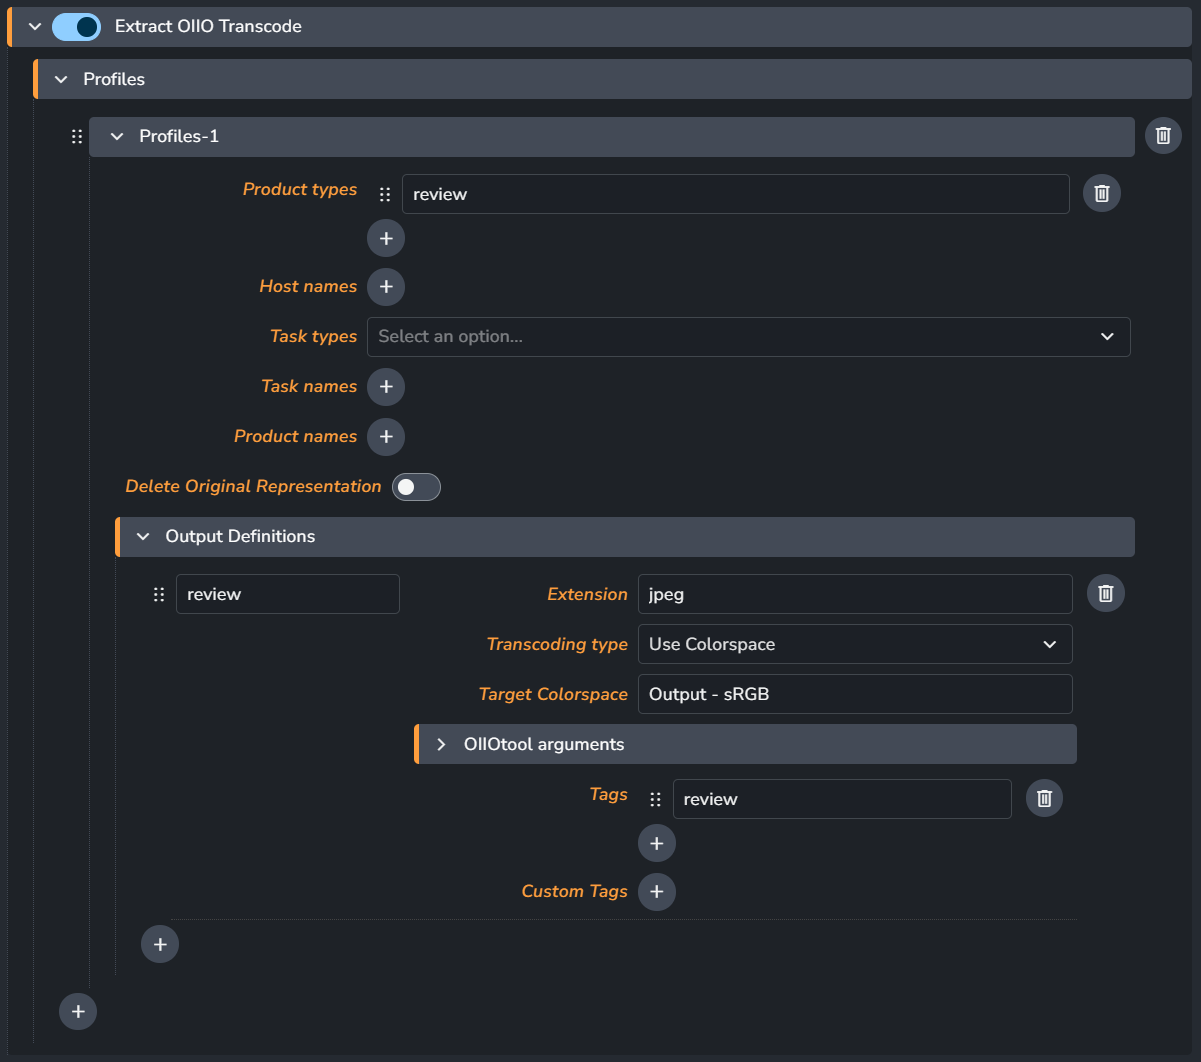Open Transcoding type dropdown
Viewport: 1201px width, 1062px height.
(x=854, y=645)
